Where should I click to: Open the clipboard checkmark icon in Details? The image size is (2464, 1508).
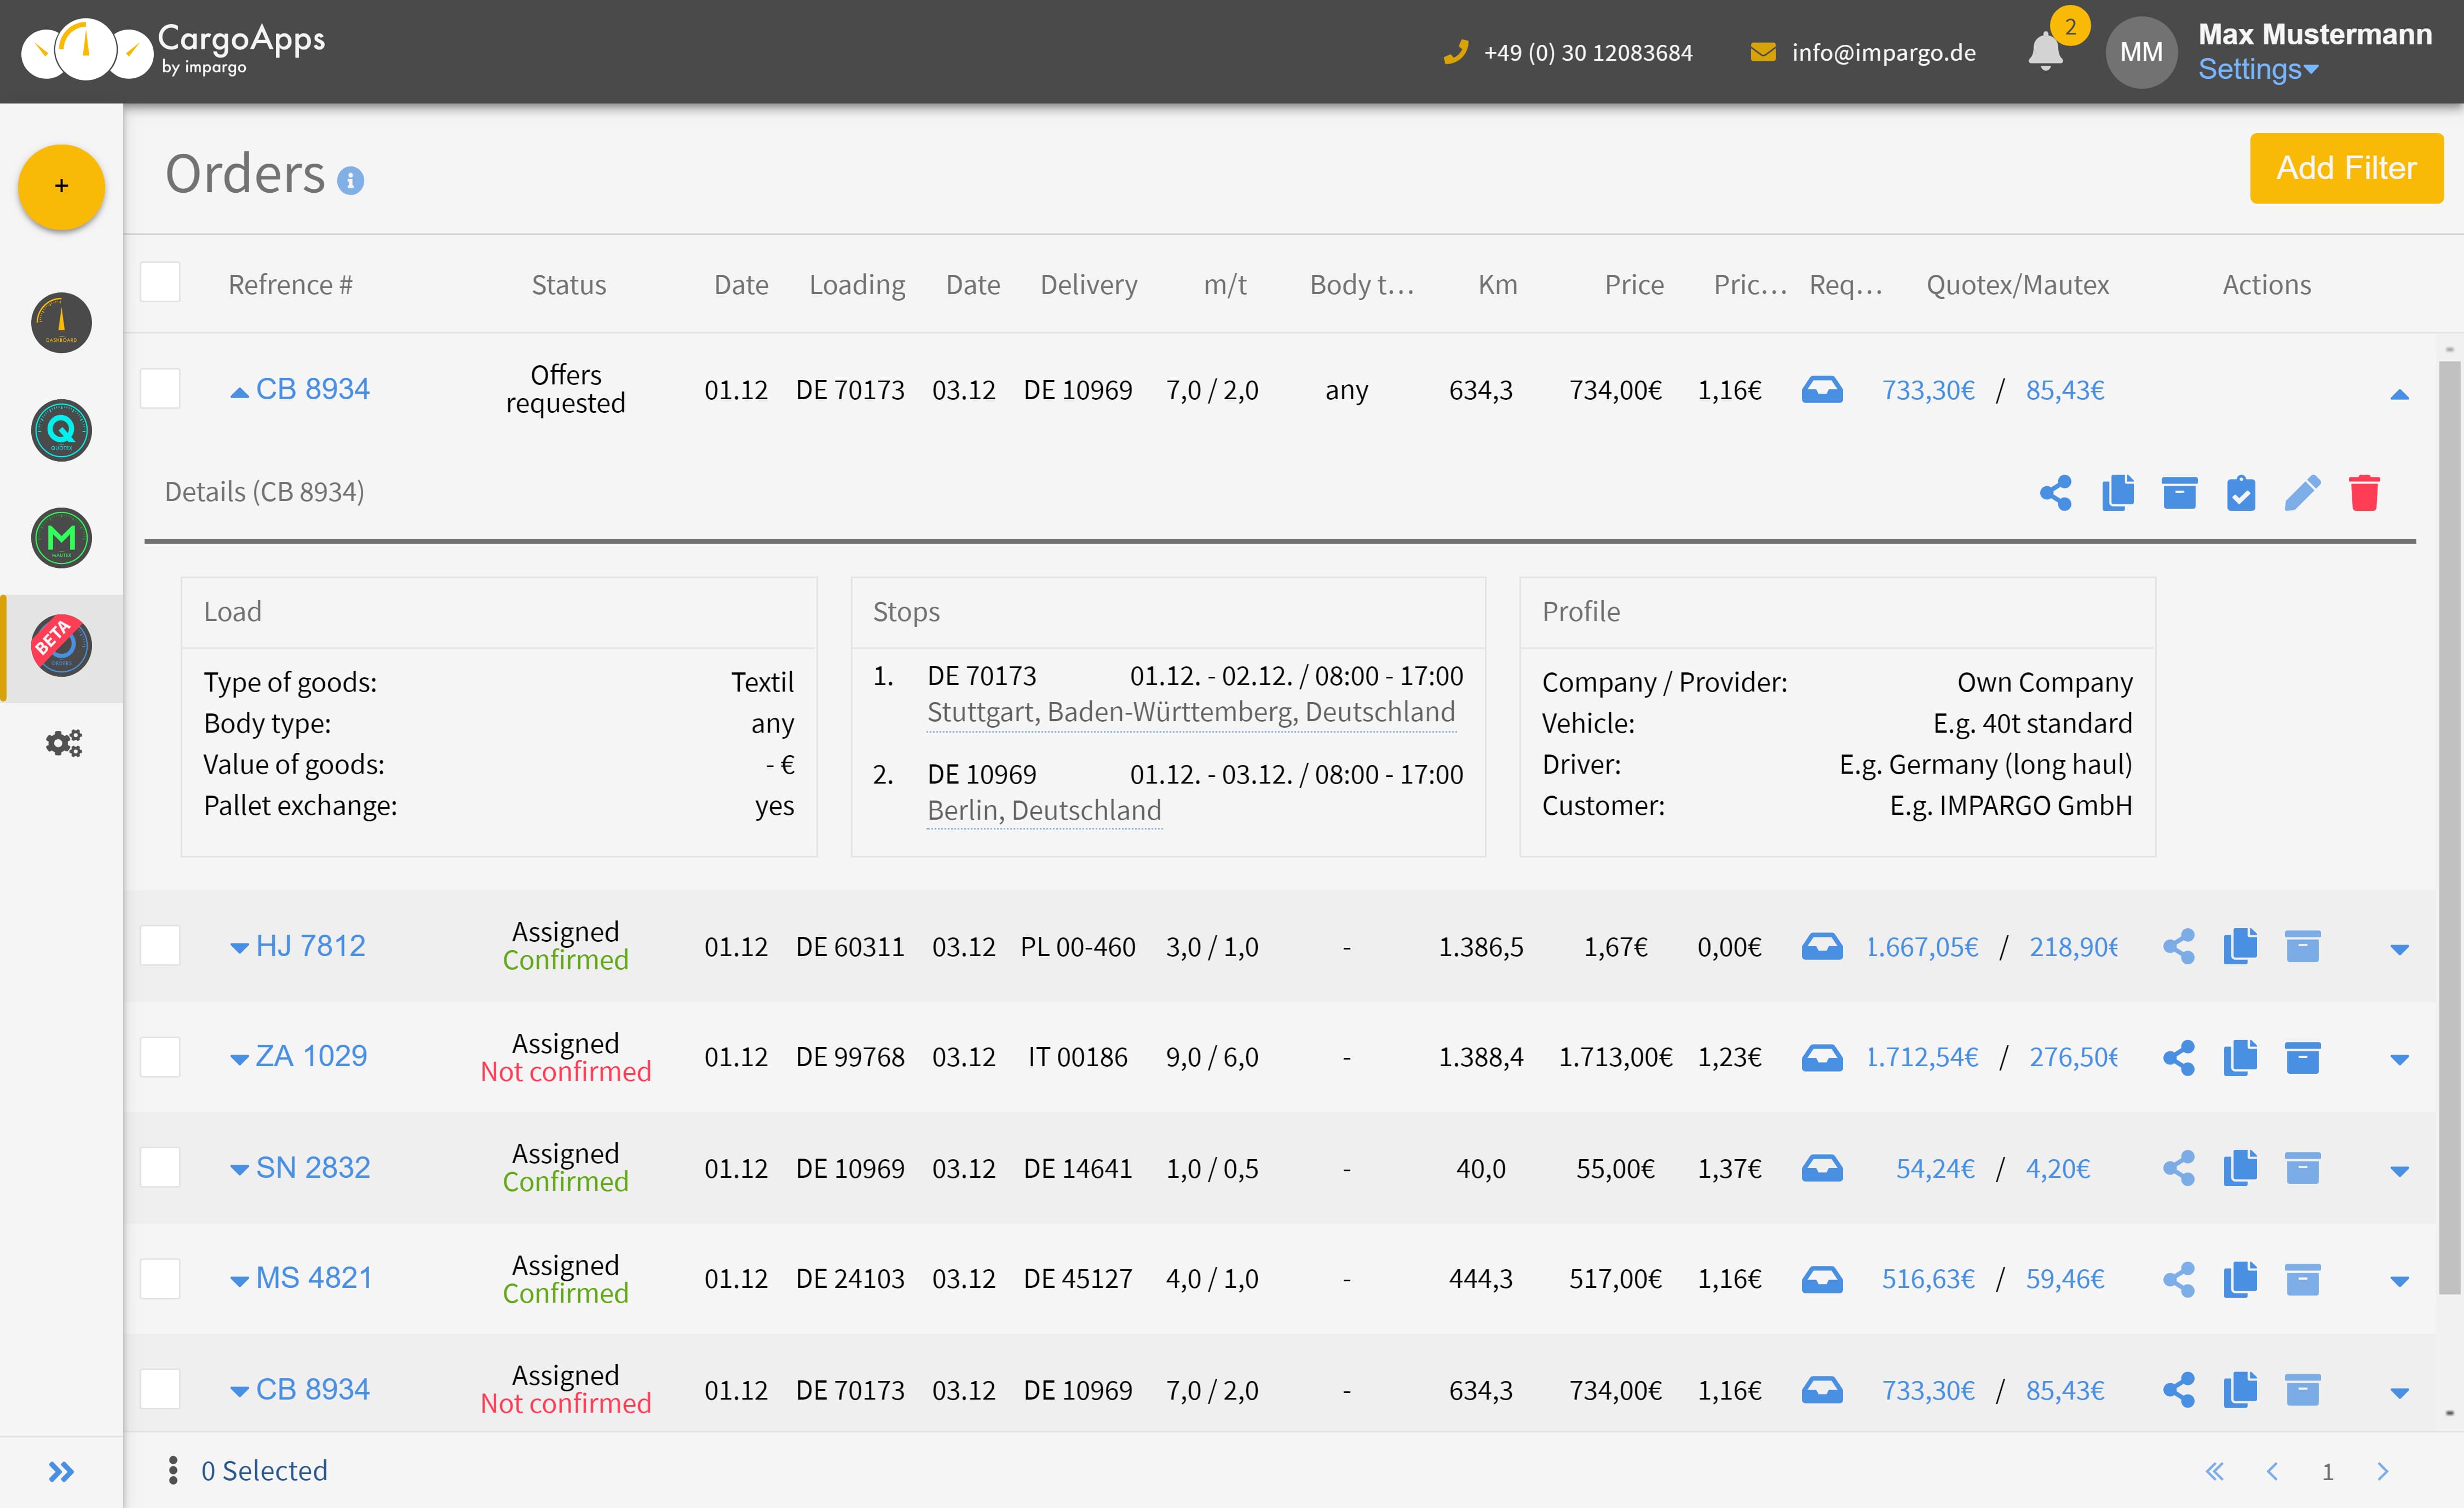(x=2241, y=492)
